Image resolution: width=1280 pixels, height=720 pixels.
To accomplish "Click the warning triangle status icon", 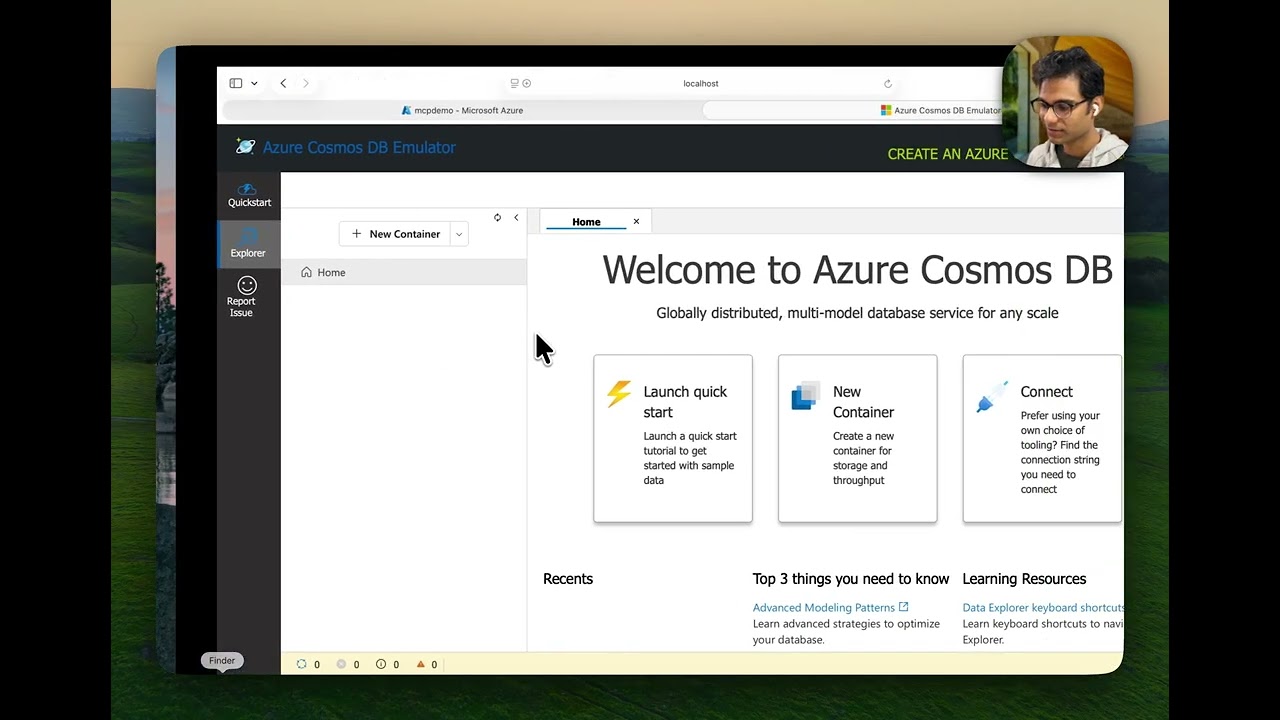I will point(421,664).
